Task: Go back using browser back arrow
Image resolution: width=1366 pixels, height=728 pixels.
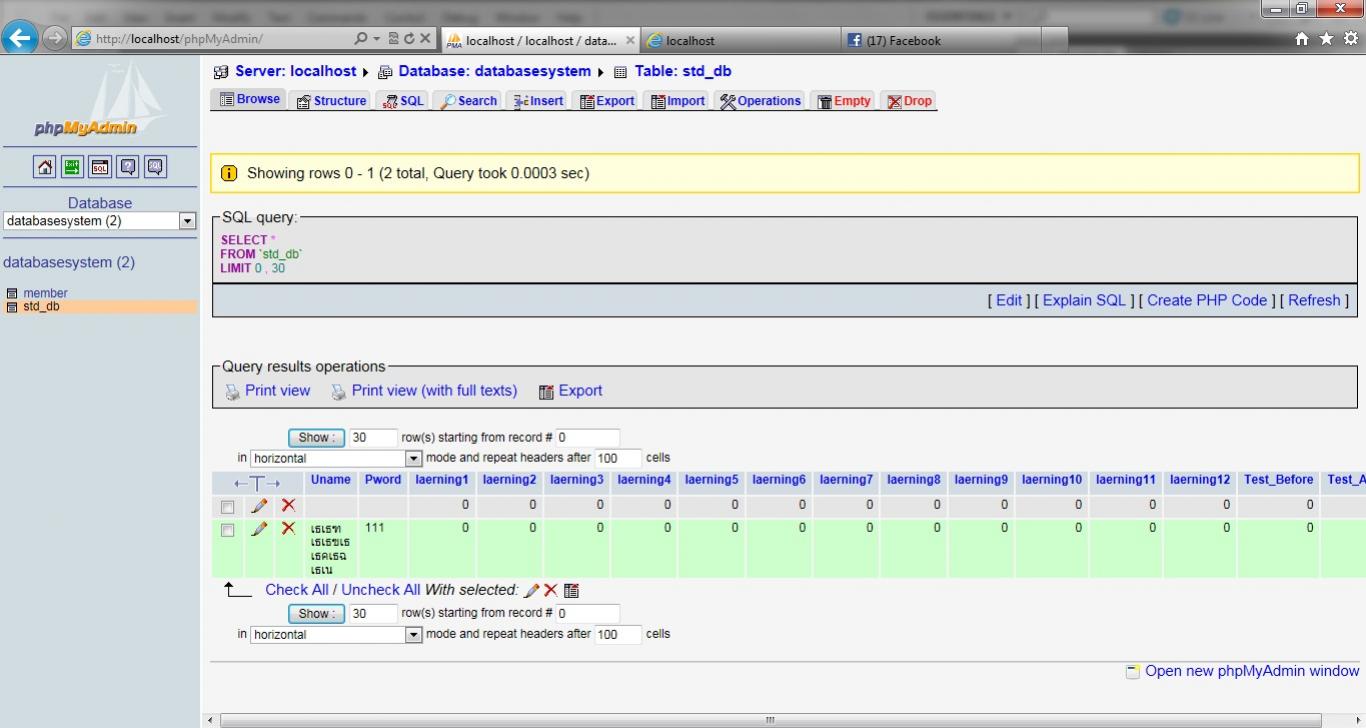Action: (x=20, y=38)
